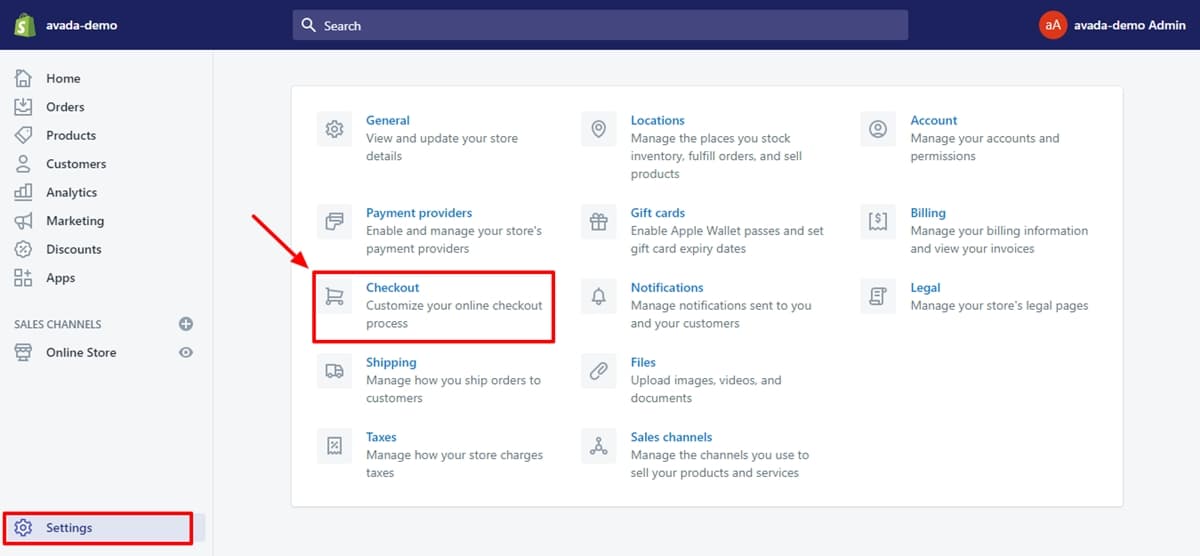The width and height of the screenshot is (1200, 556).
Task: Click the Files paperclip icon
Action: point(599,371)
